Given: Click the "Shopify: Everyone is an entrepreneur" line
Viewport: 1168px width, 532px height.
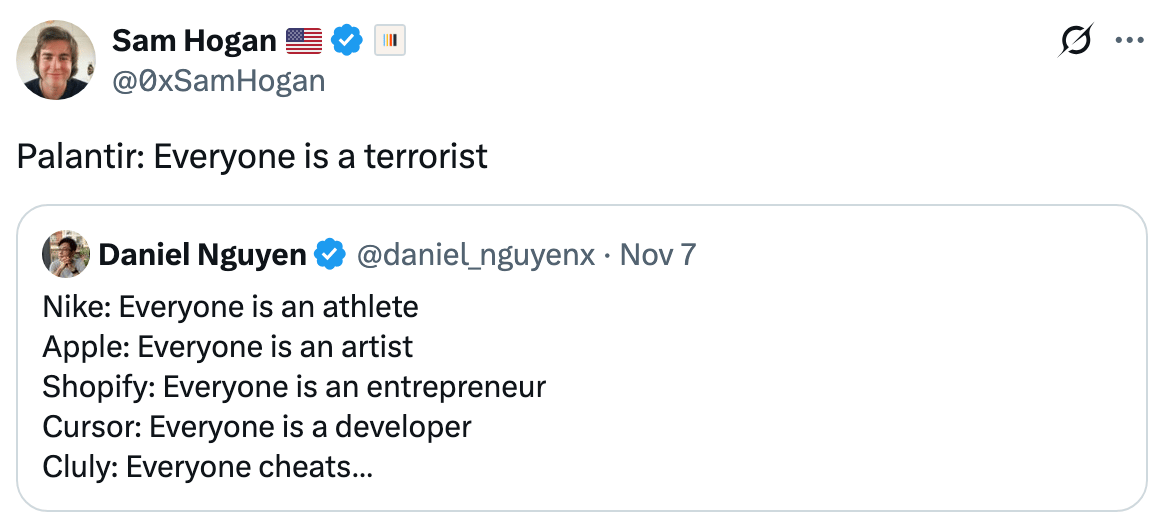Looking at the screenshot, I should 294,387.
